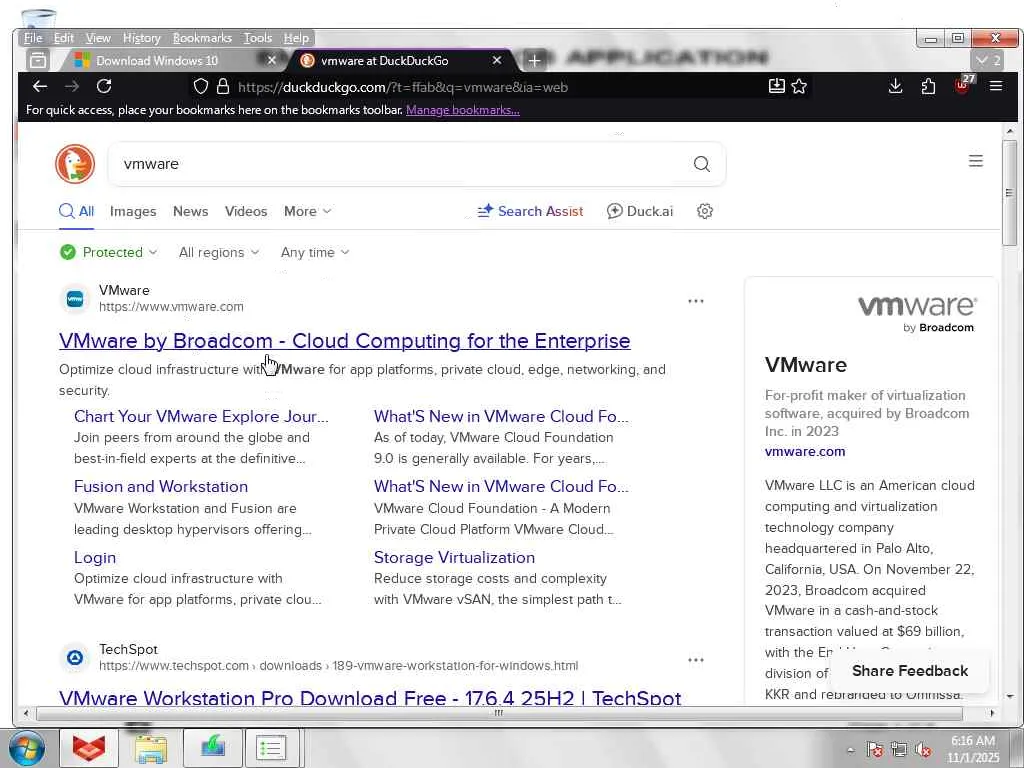Open the Edit menu
The width and height of the screenshot is (1024, 768).
[x=63, y=38]
